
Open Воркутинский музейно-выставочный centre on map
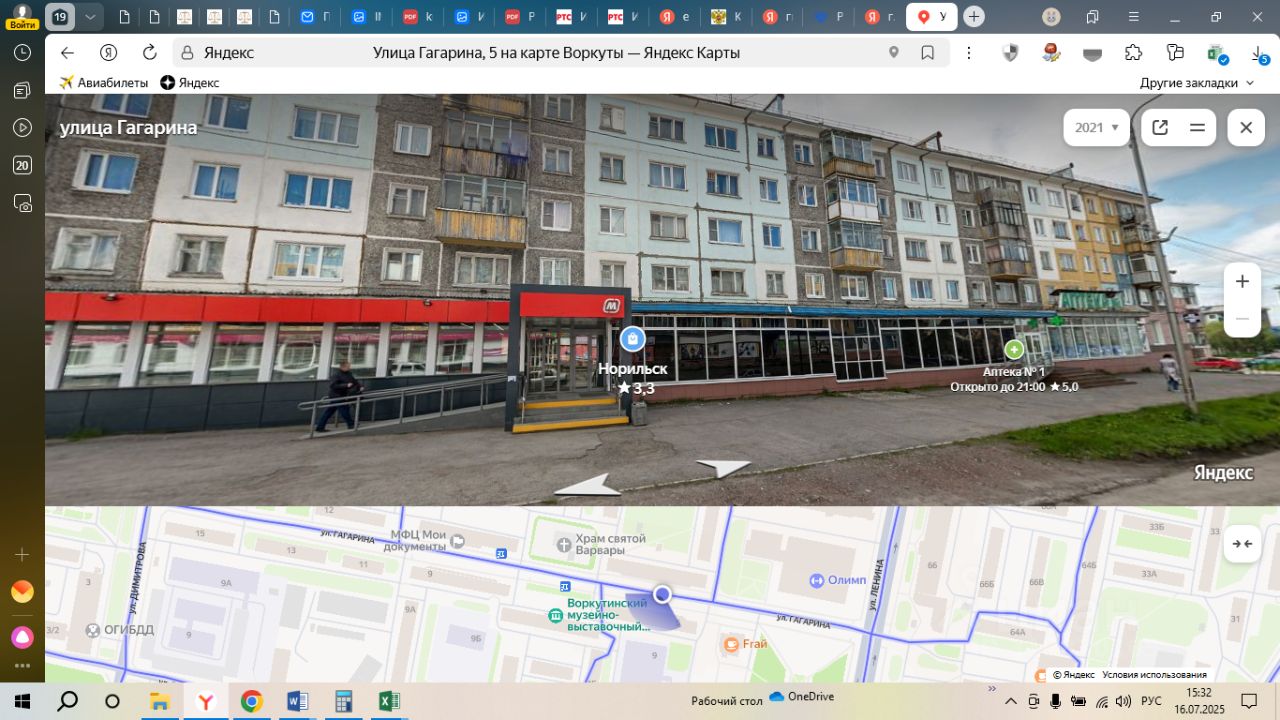click(599, 615)
